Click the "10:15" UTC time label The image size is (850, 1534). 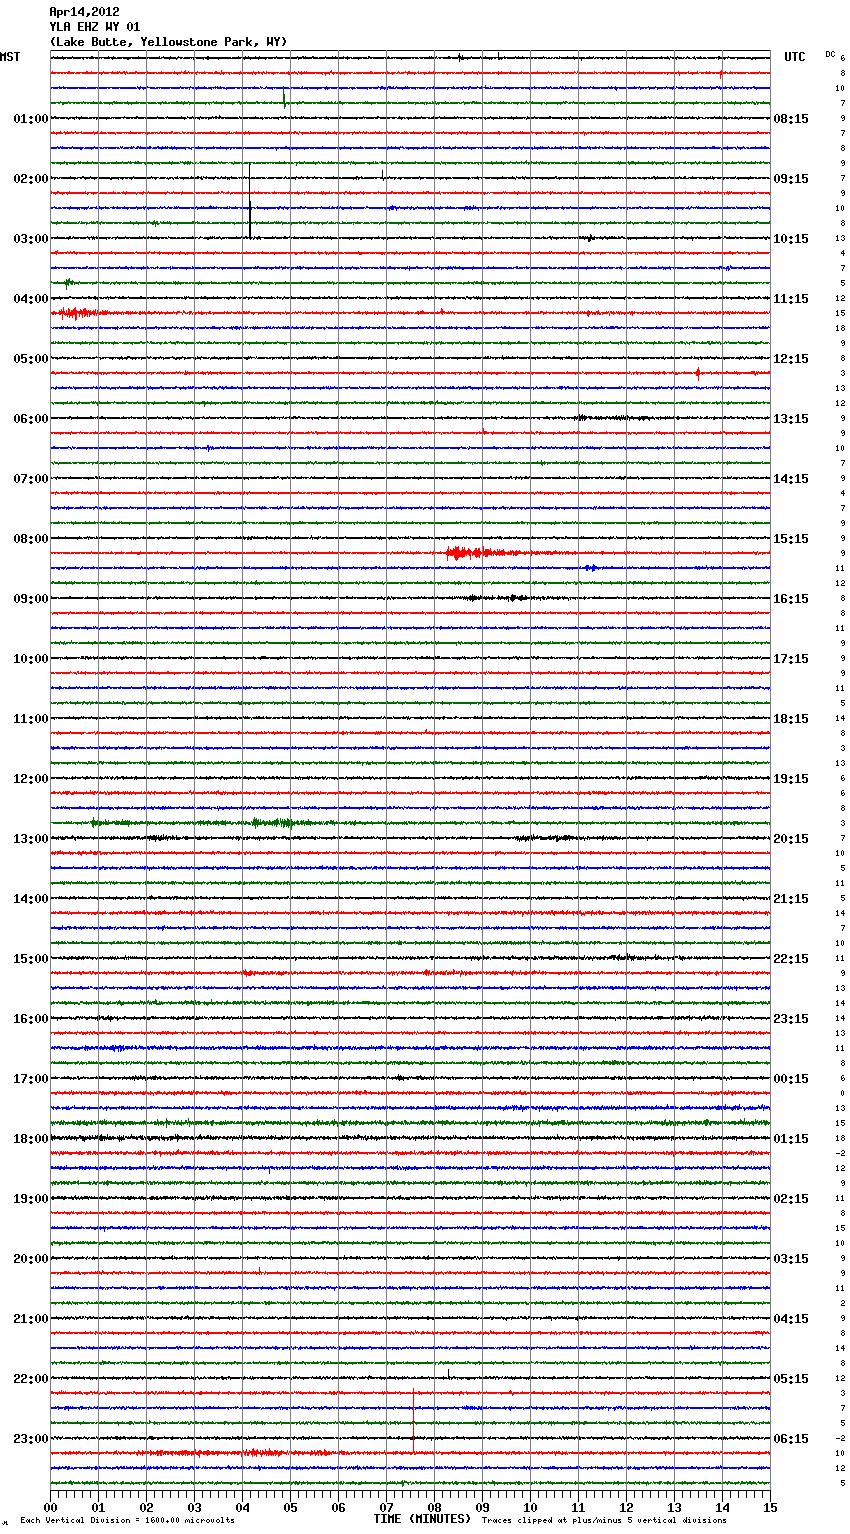coord(791,239)
